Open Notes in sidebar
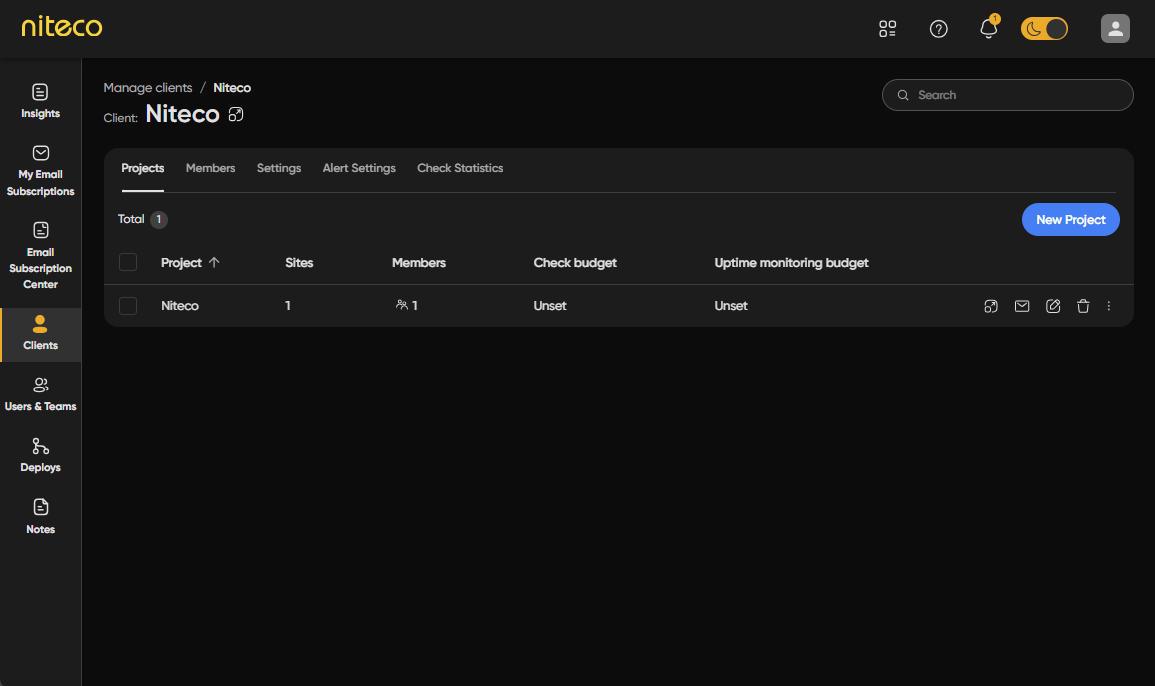Image resolution: width=1155 pixels, height=686 pixels. [41, 517]
